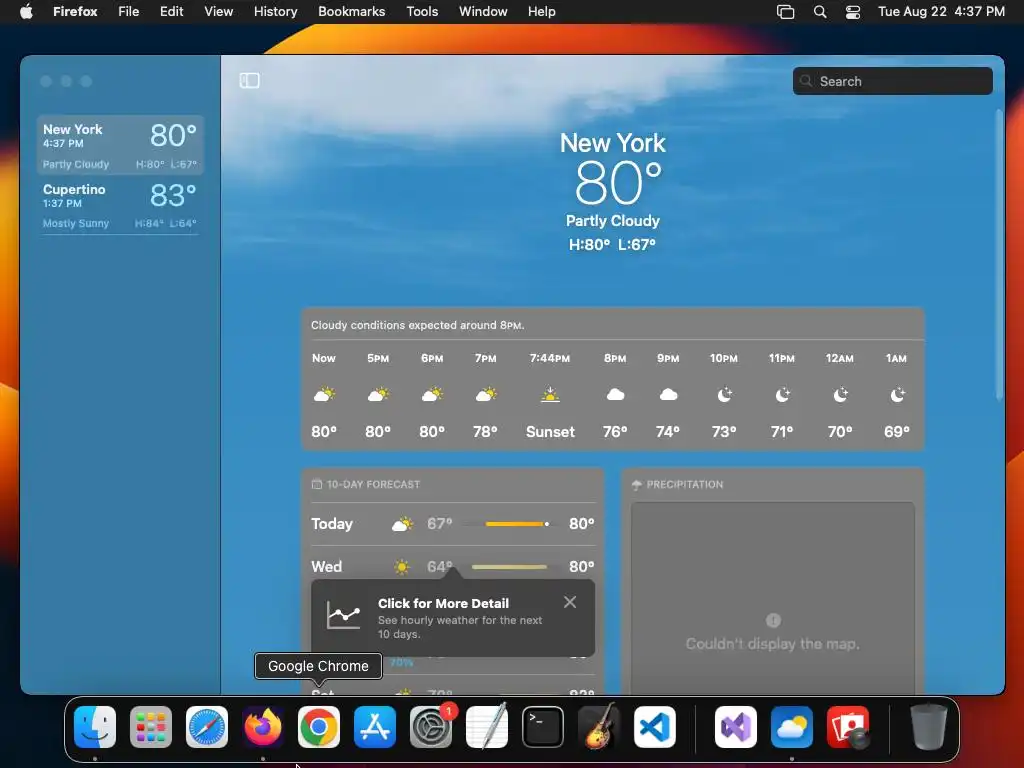Click the 5PM partly cloudy icon
Image resolution: width=1024 pixels, height=768 pixels.
click(378, 394)
